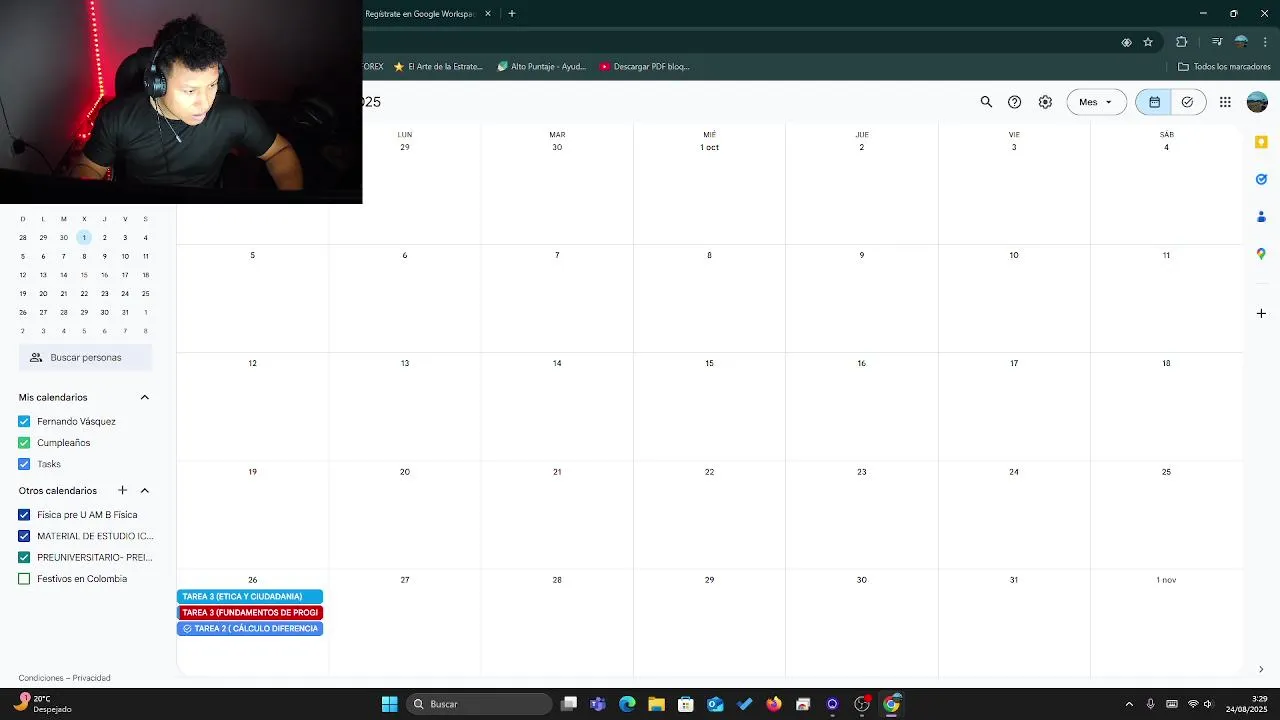The height and width of the screenshot is (720, 1280).
Task: Toggle PREUNIVERSITARIO calendar checkbox
Action: click(x=24, y=557)
